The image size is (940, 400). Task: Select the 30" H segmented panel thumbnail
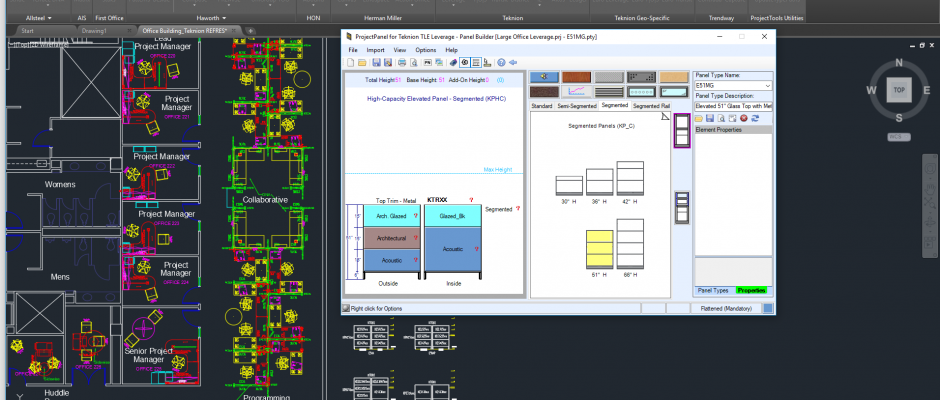(569, 185)
